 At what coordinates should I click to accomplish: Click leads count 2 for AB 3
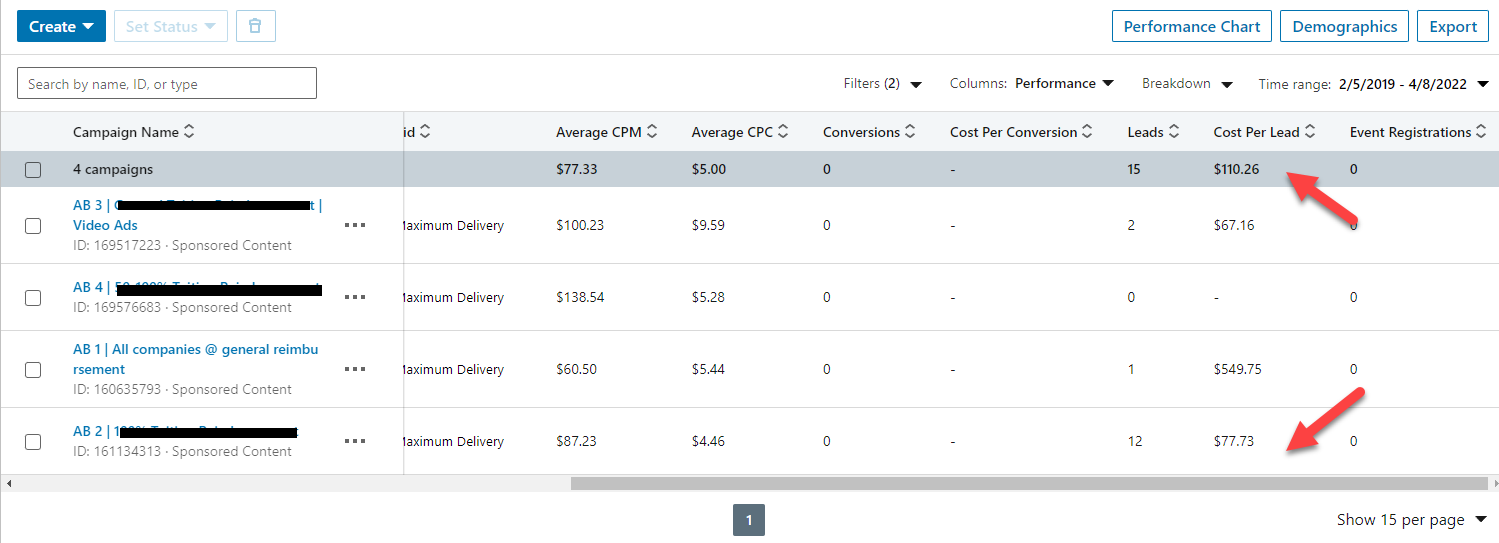click(x=1131, y=225)
